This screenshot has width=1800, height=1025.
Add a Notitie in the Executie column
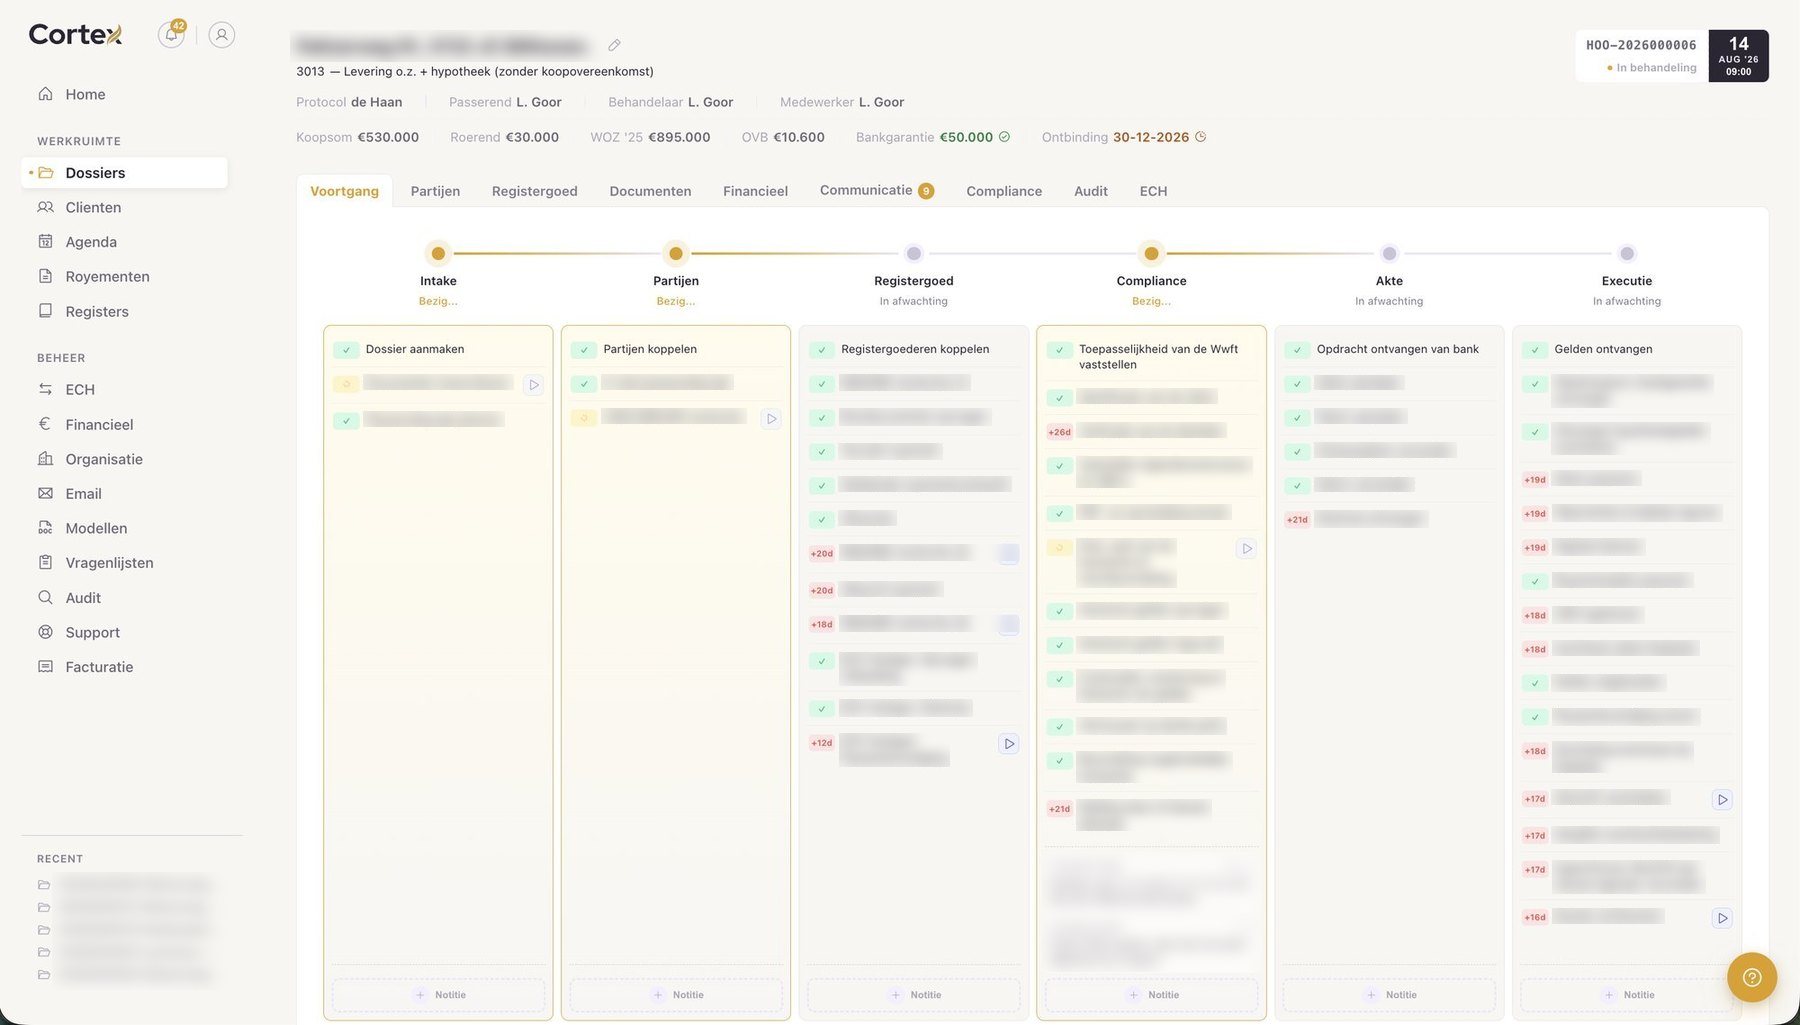pyautogui.click(x=1628, y=995)
